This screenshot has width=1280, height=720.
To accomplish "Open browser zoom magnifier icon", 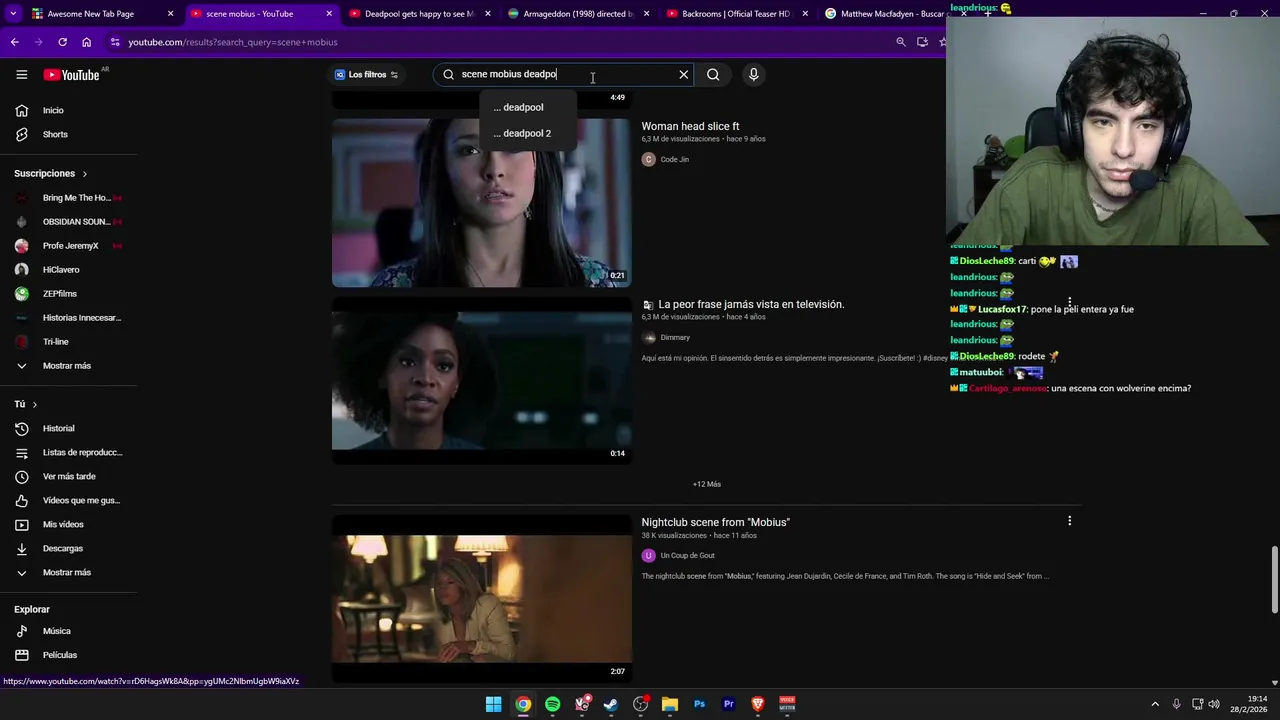I will point(900,42).
